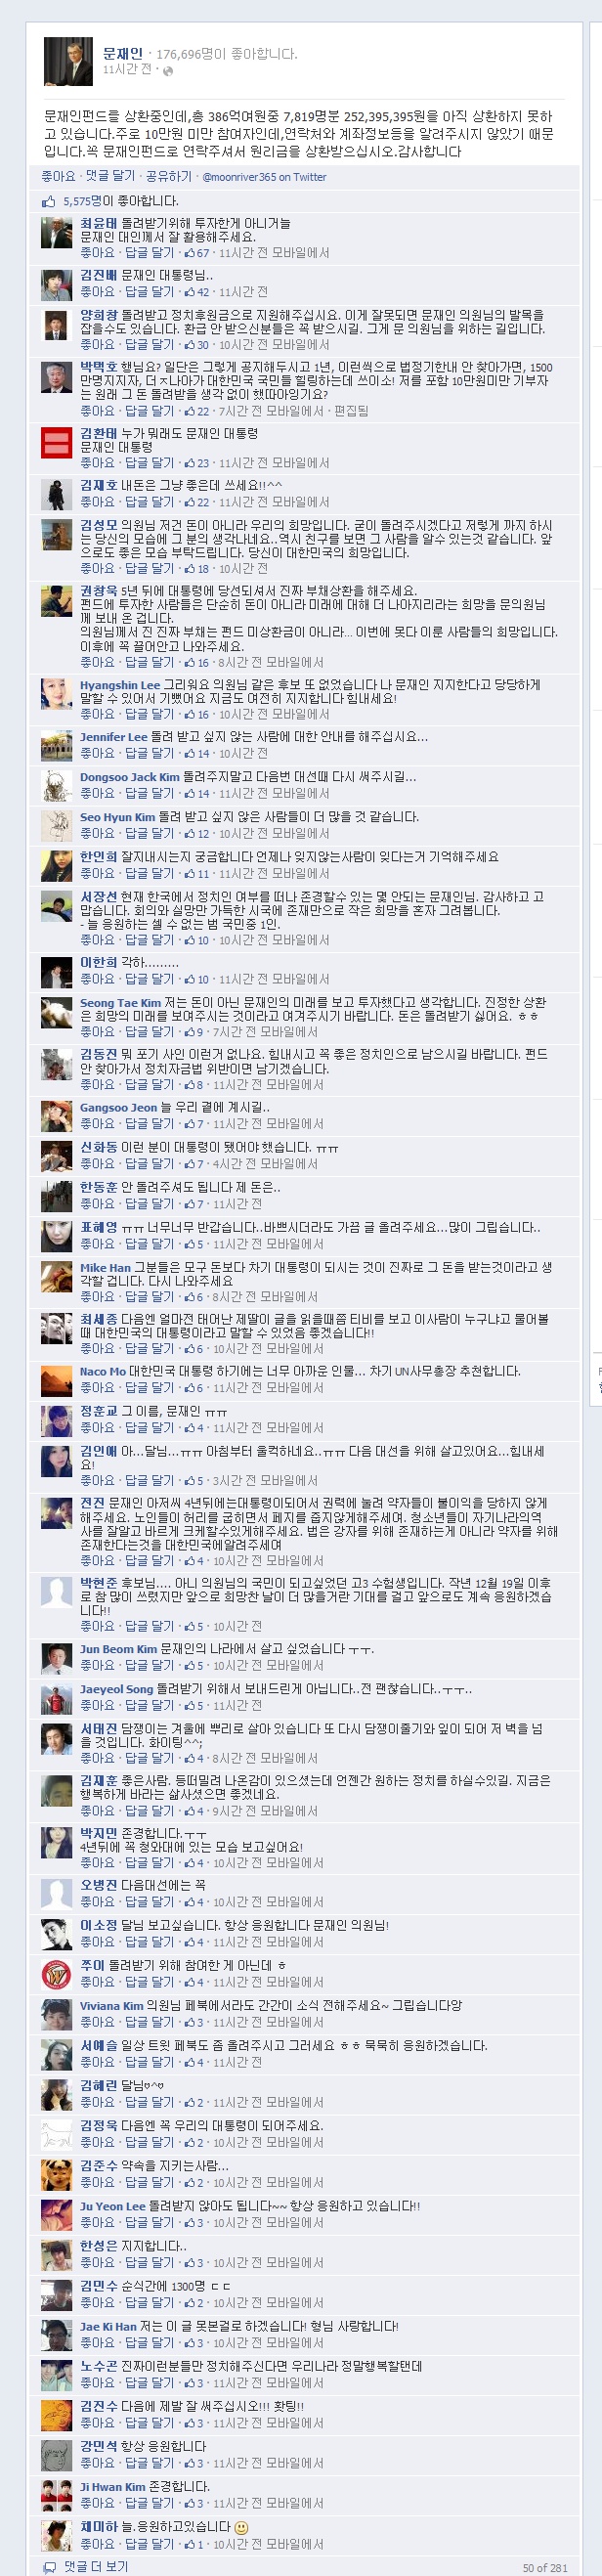The width and height of the screenshot is (602, 2576).
Task: Open the @moonriver365 on Twitter link
Action: click(264, 177)
